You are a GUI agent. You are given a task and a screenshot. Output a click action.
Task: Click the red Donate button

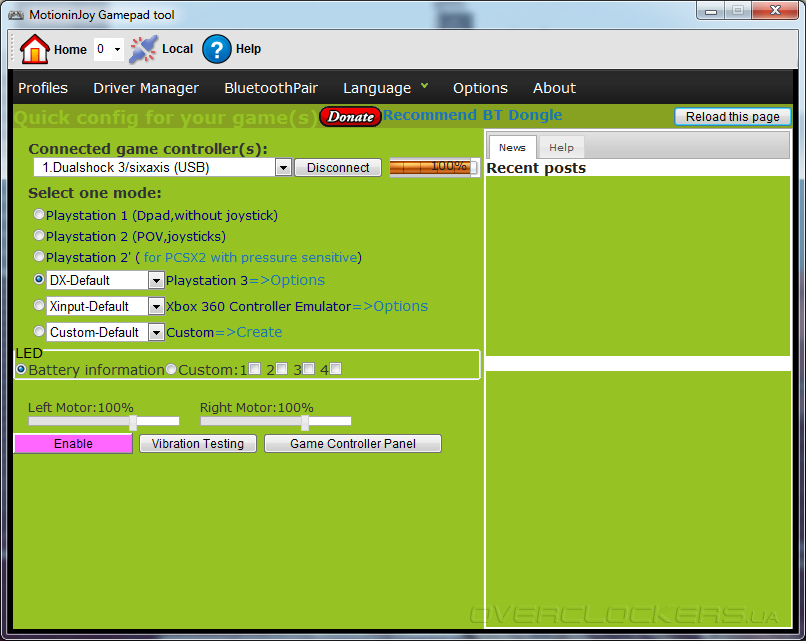pyautogui.click(x=351, y=117)
